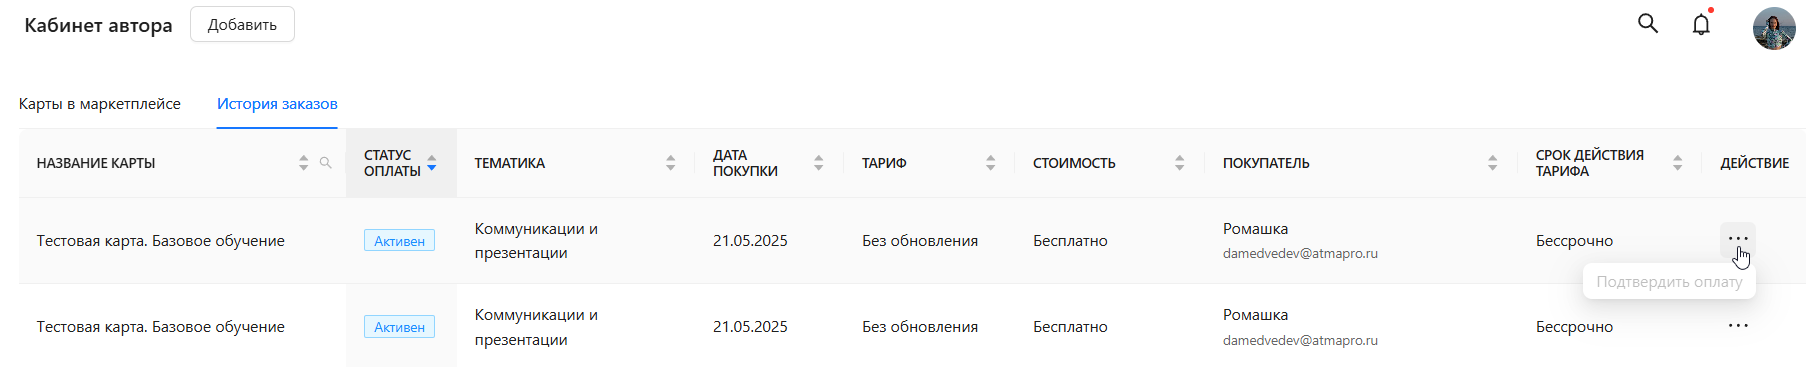The image size is (1806, 367).
Task: Sort by Название карты column arrows
Action: [x=303, y=163]
